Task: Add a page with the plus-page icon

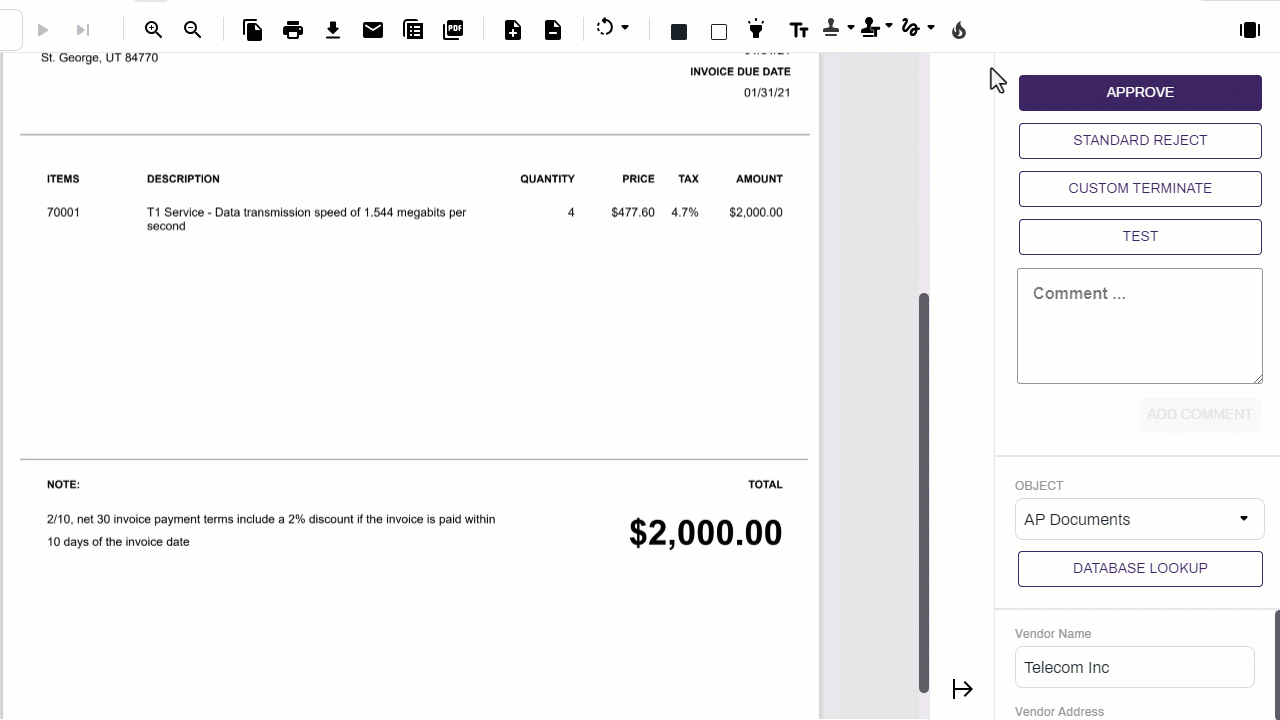Action: [x=513, y=30]
